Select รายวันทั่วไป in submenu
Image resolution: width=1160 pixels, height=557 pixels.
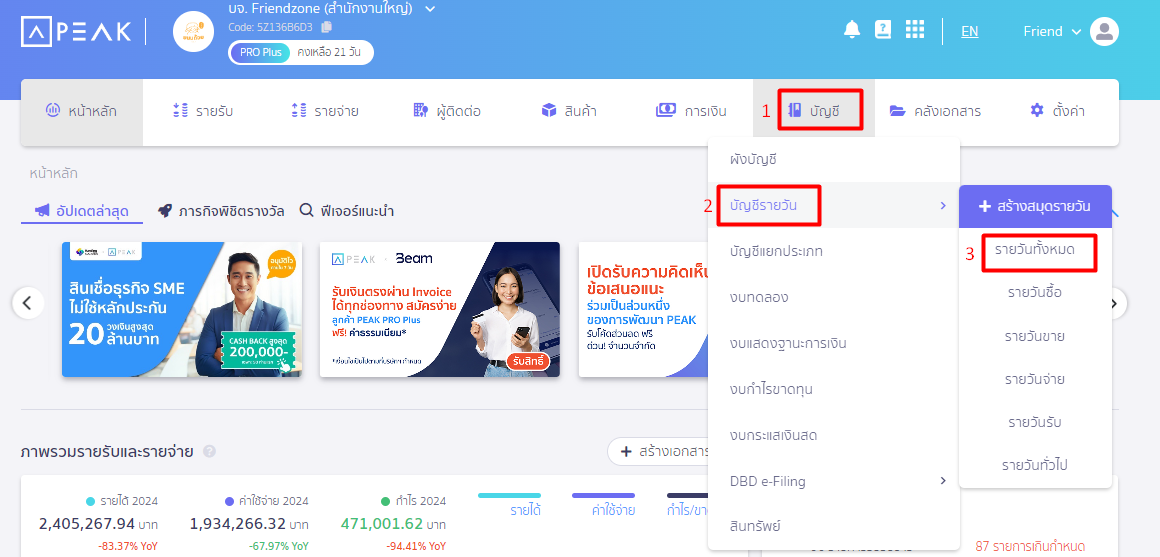pyautogui.click(x=1035, y=465)
